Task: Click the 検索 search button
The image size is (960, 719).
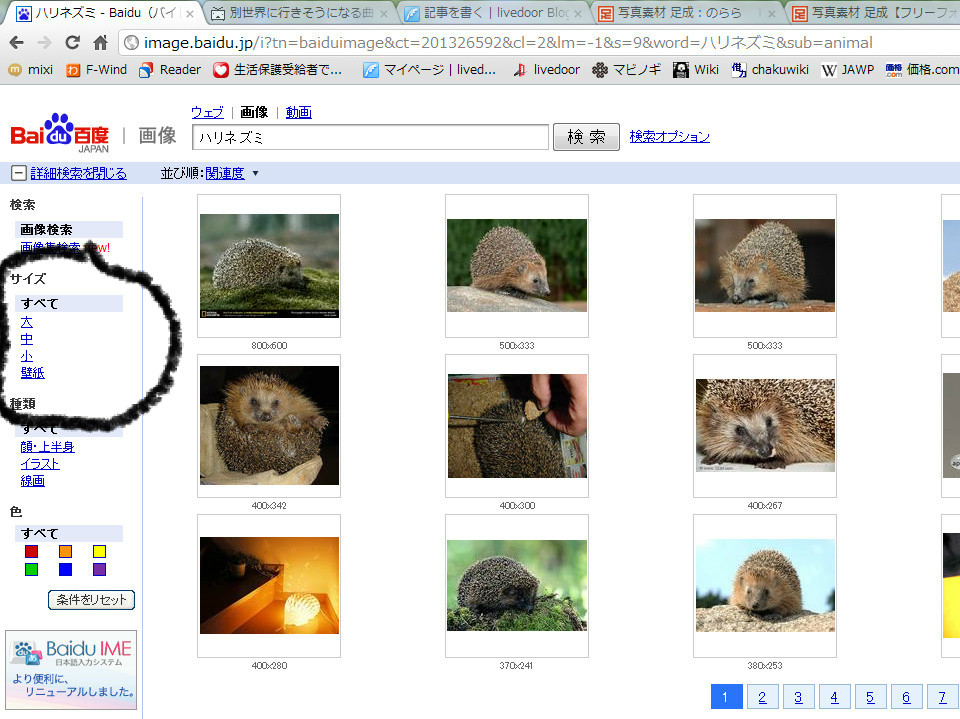Action: pyautogui.click(x=586, y=137)
